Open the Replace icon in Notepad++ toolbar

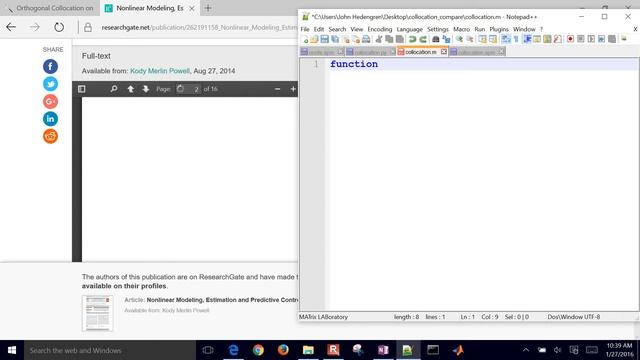coord(446,39)
